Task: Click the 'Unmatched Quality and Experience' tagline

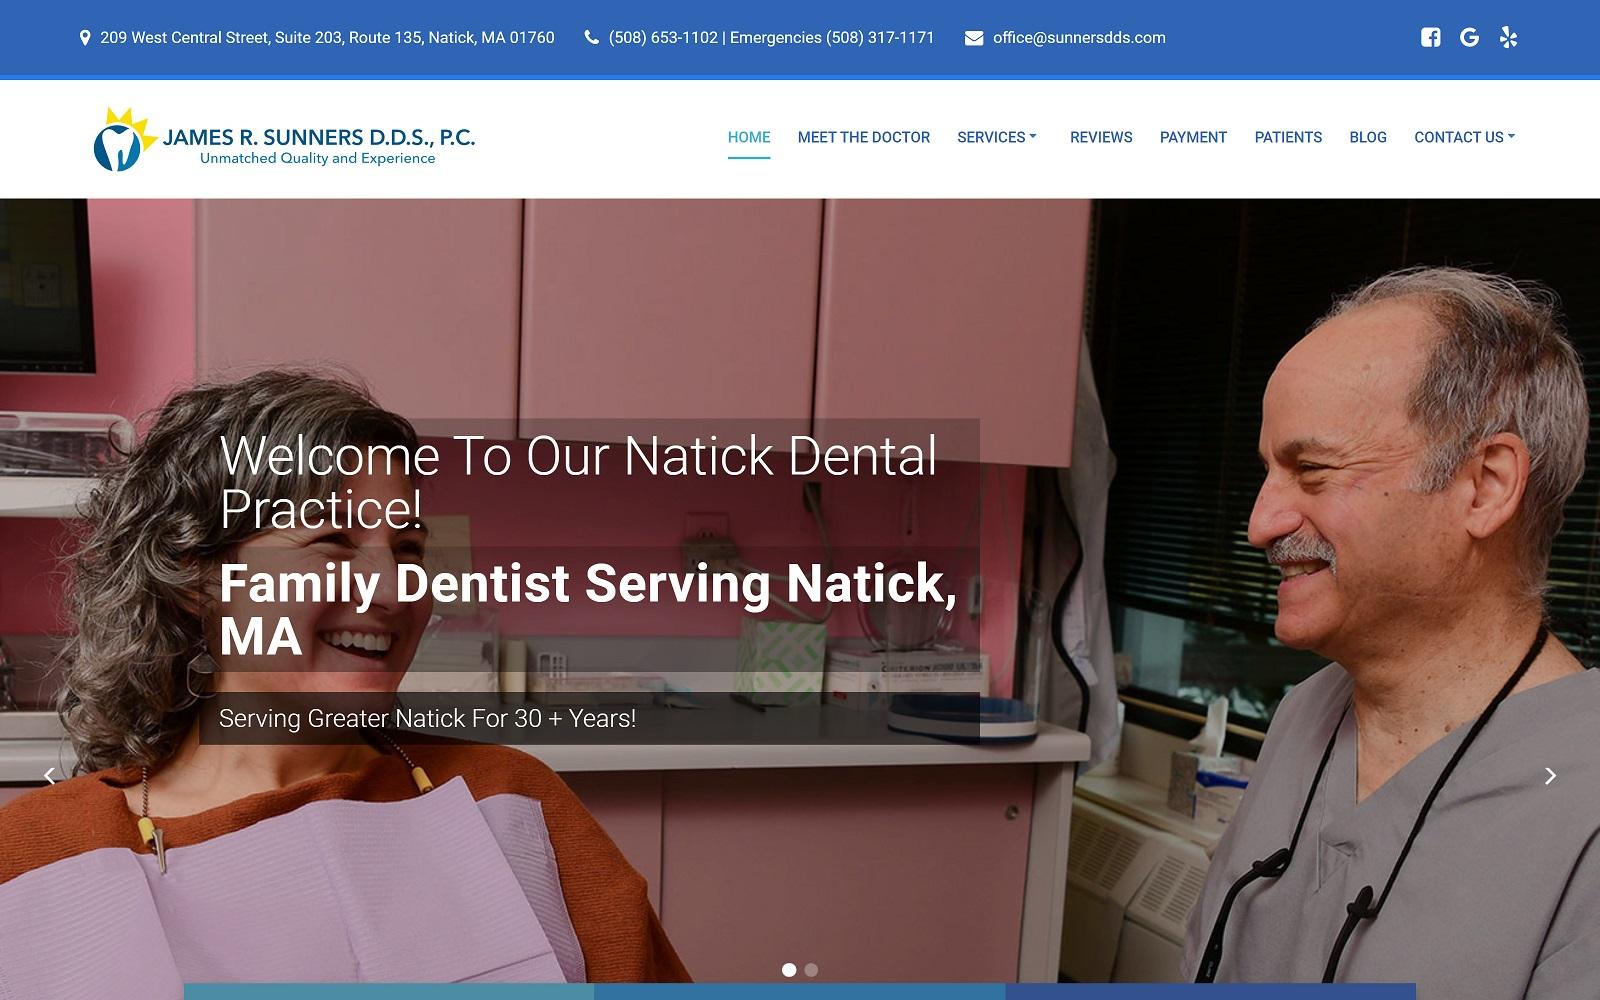Action: 318,158
